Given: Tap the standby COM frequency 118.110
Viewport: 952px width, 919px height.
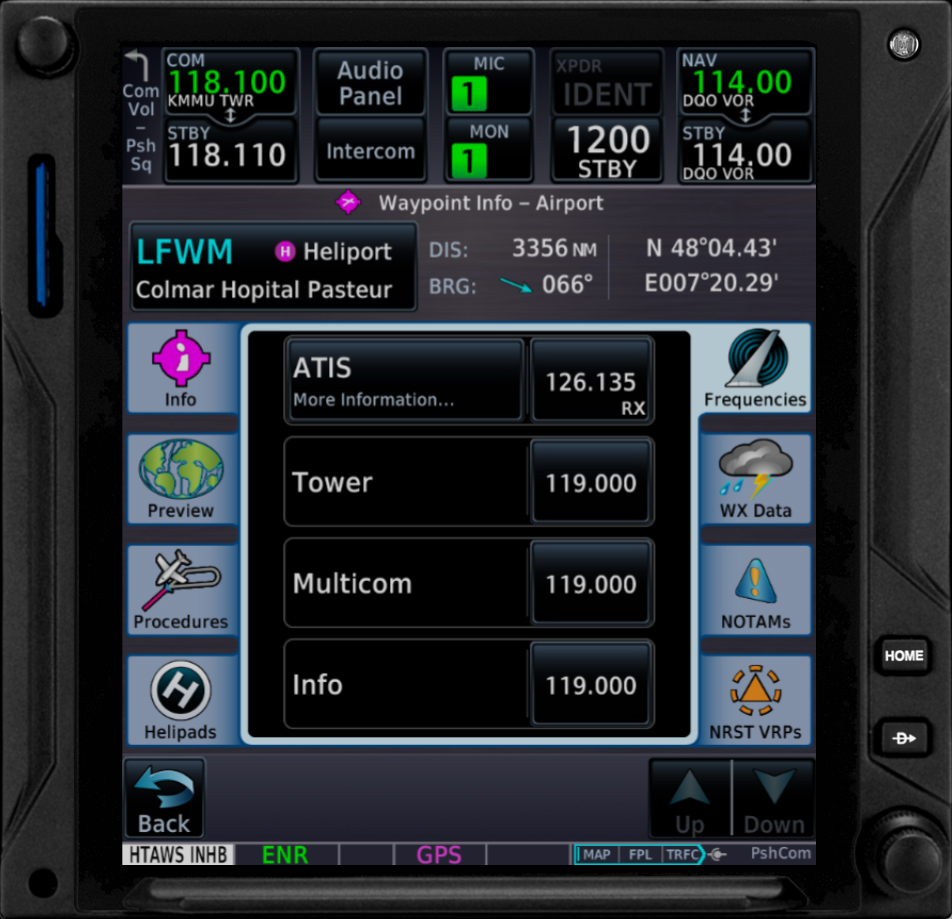Looking at the screenshot, I should [x=229, y=150].
